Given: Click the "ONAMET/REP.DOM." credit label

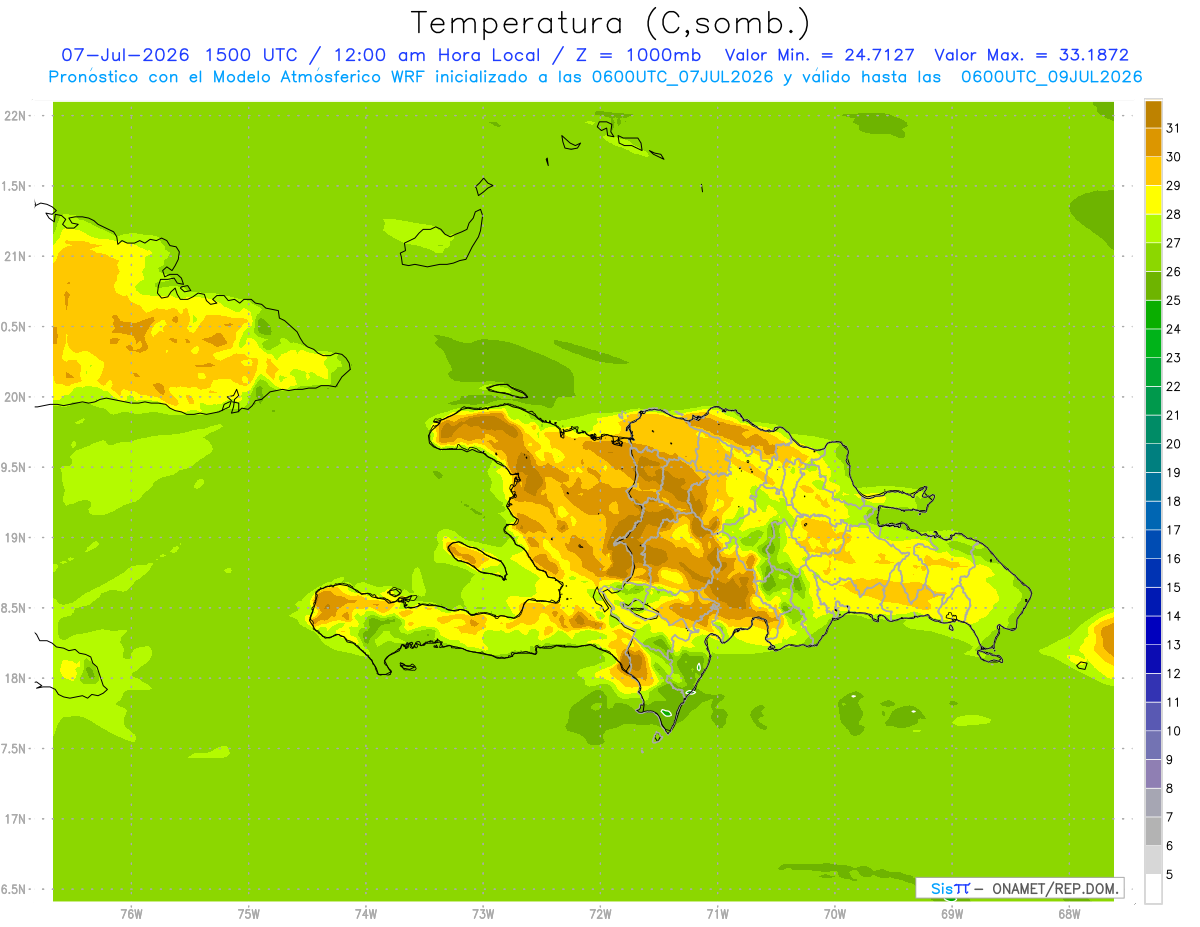Looking at the screenshot, I should (x=1054, y=888).
